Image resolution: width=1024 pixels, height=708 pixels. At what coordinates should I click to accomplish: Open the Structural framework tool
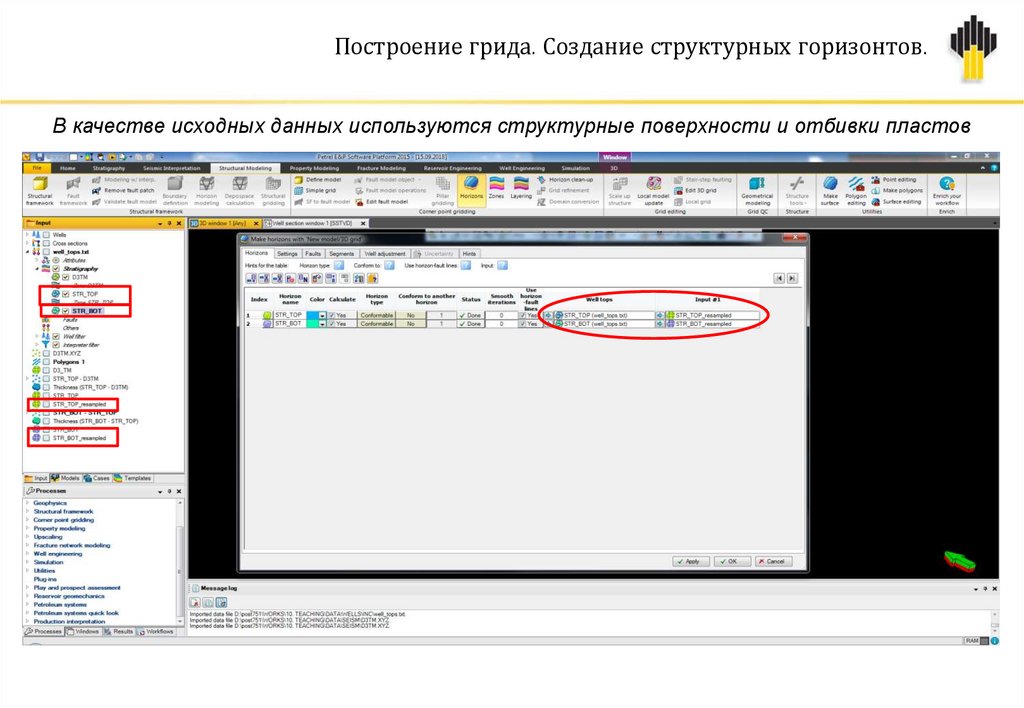tap(40, 190)
